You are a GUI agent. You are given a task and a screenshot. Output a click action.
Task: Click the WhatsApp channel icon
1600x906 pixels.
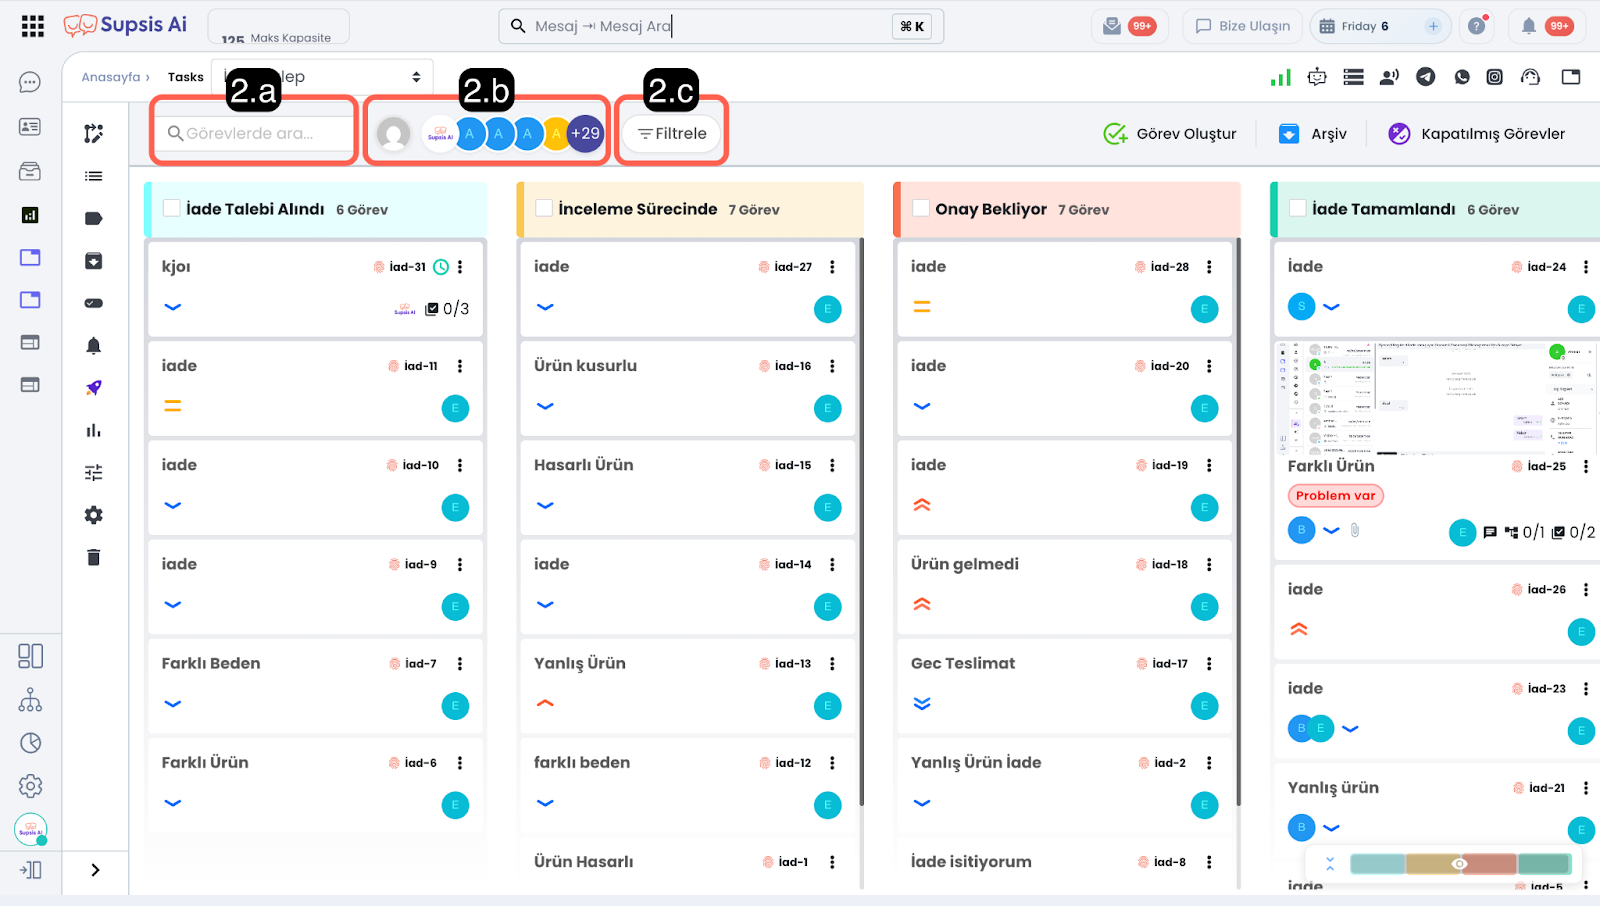1461,77
